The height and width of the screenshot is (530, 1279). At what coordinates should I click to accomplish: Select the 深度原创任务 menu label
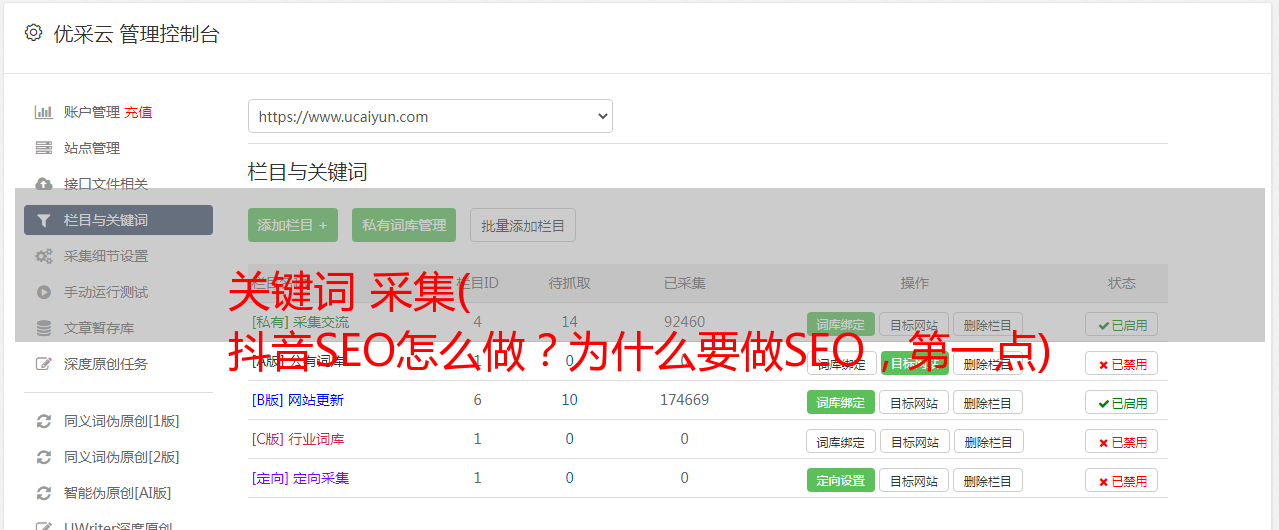point(106,364)
